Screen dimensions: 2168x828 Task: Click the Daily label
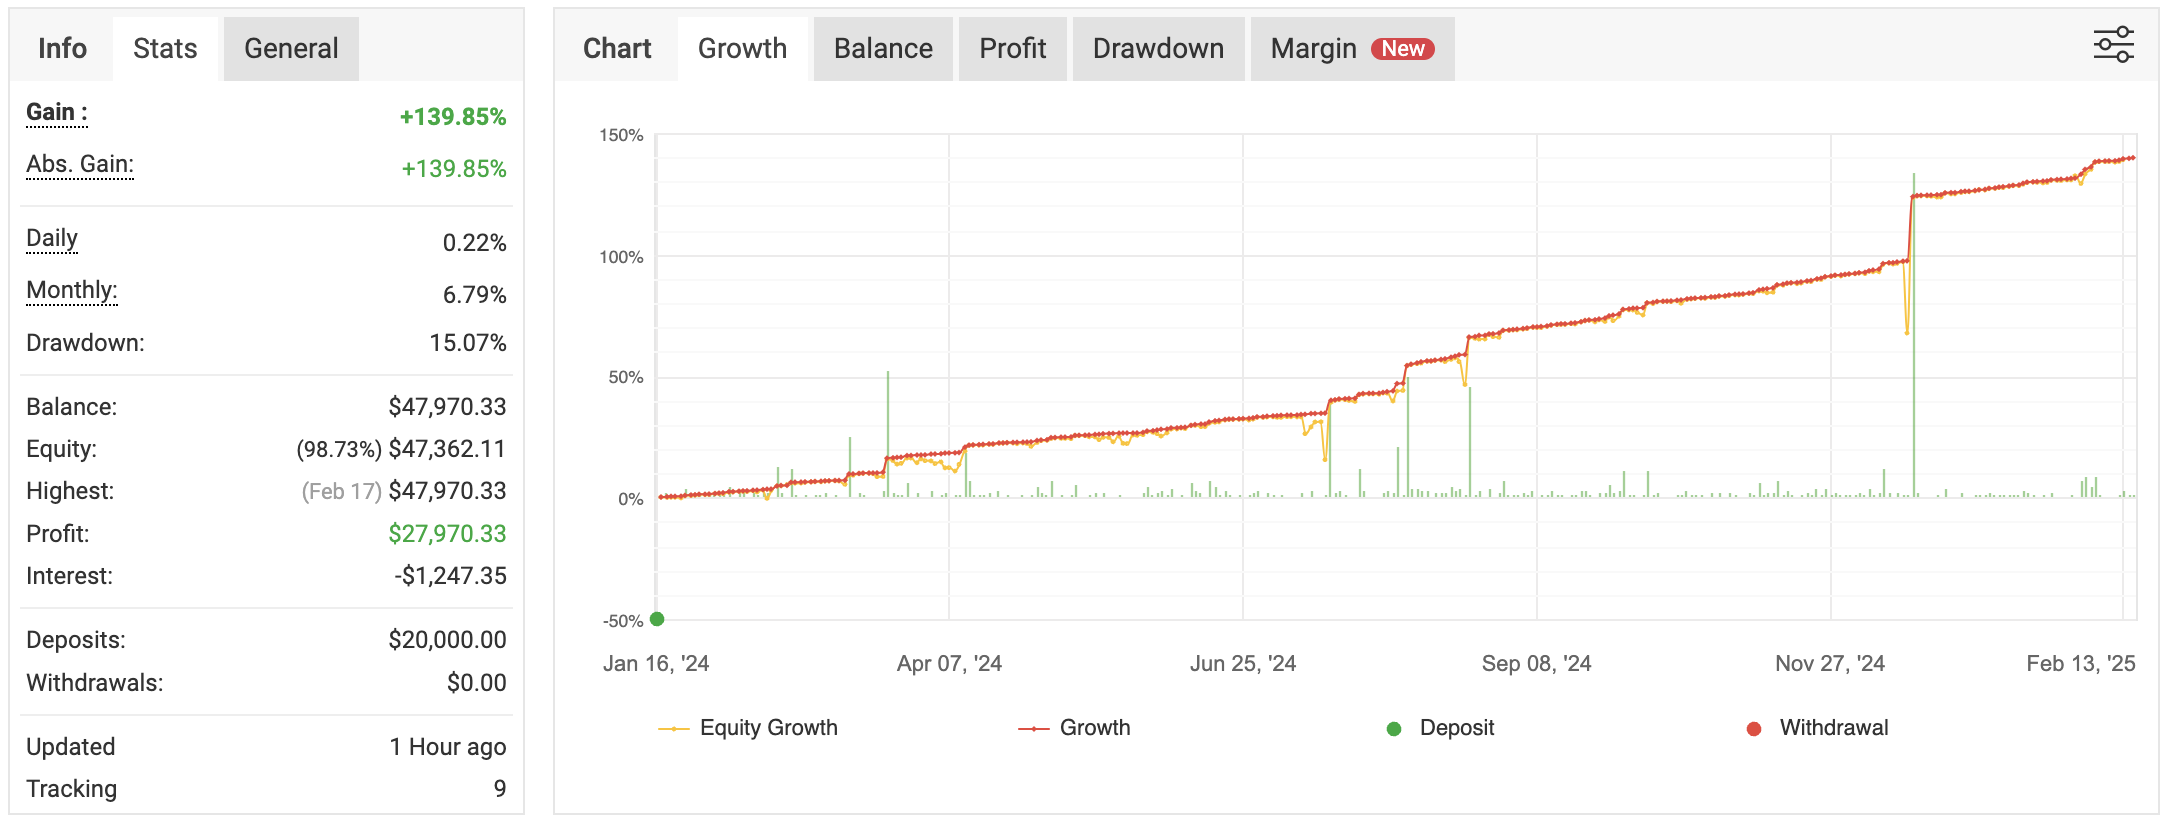(52, 238)
